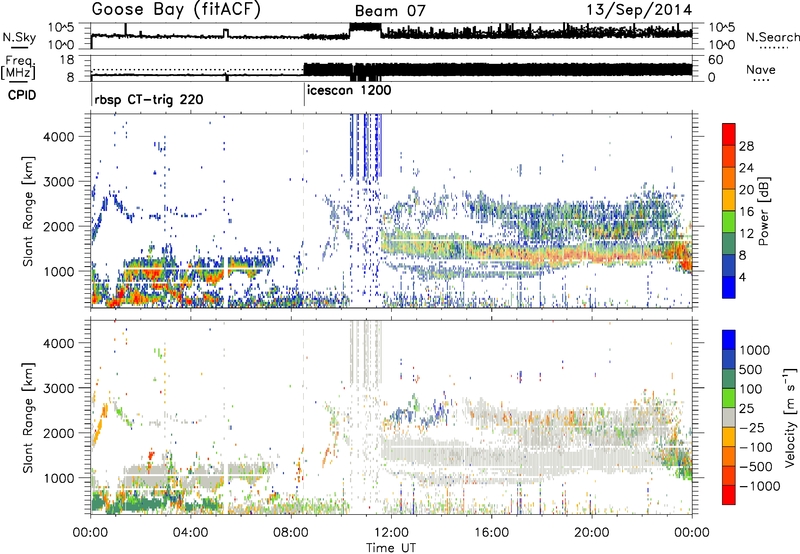
Task: Click the blue top of Velocity color bar
Action: [x=729, y=340]
